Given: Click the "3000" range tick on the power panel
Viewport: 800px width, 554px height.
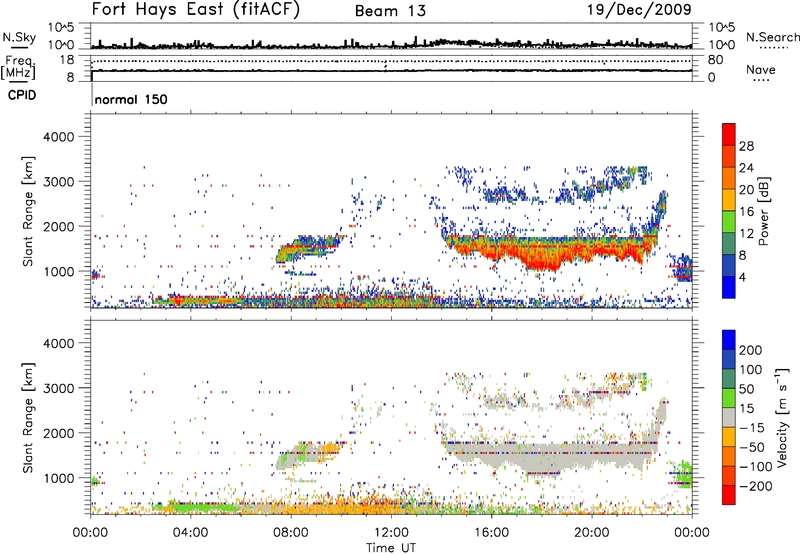Looking at the screenshot, I should click(x=58, y=182).
